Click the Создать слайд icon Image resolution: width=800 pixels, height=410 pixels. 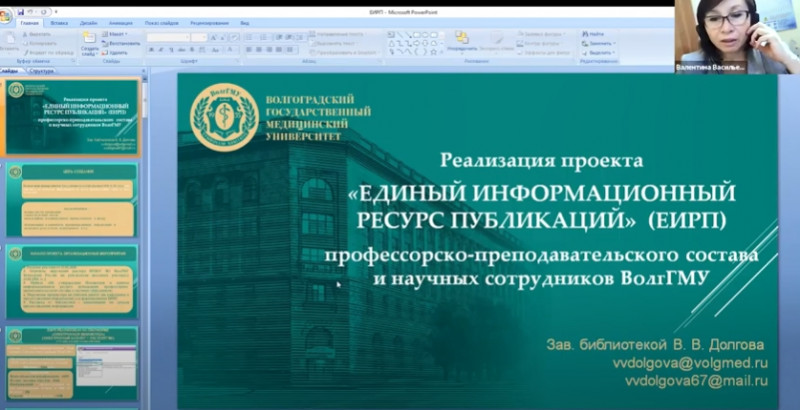tap(89, 37)
